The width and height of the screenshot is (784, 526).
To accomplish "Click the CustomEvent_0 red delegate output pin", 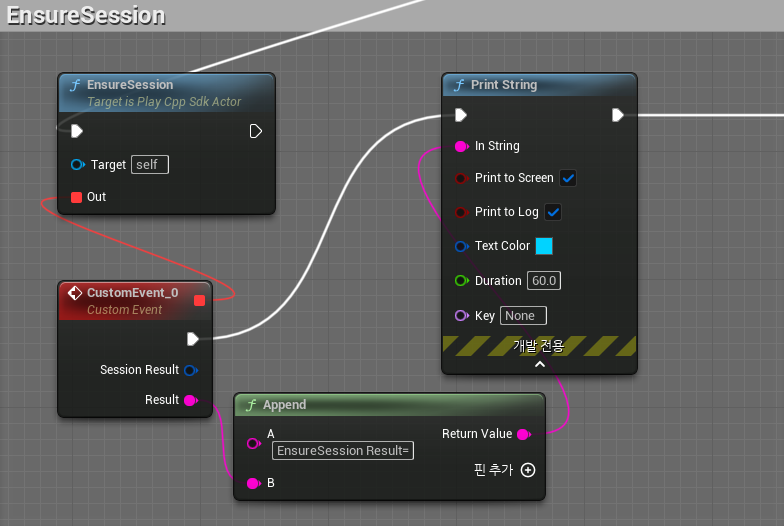I will point(199,300).
